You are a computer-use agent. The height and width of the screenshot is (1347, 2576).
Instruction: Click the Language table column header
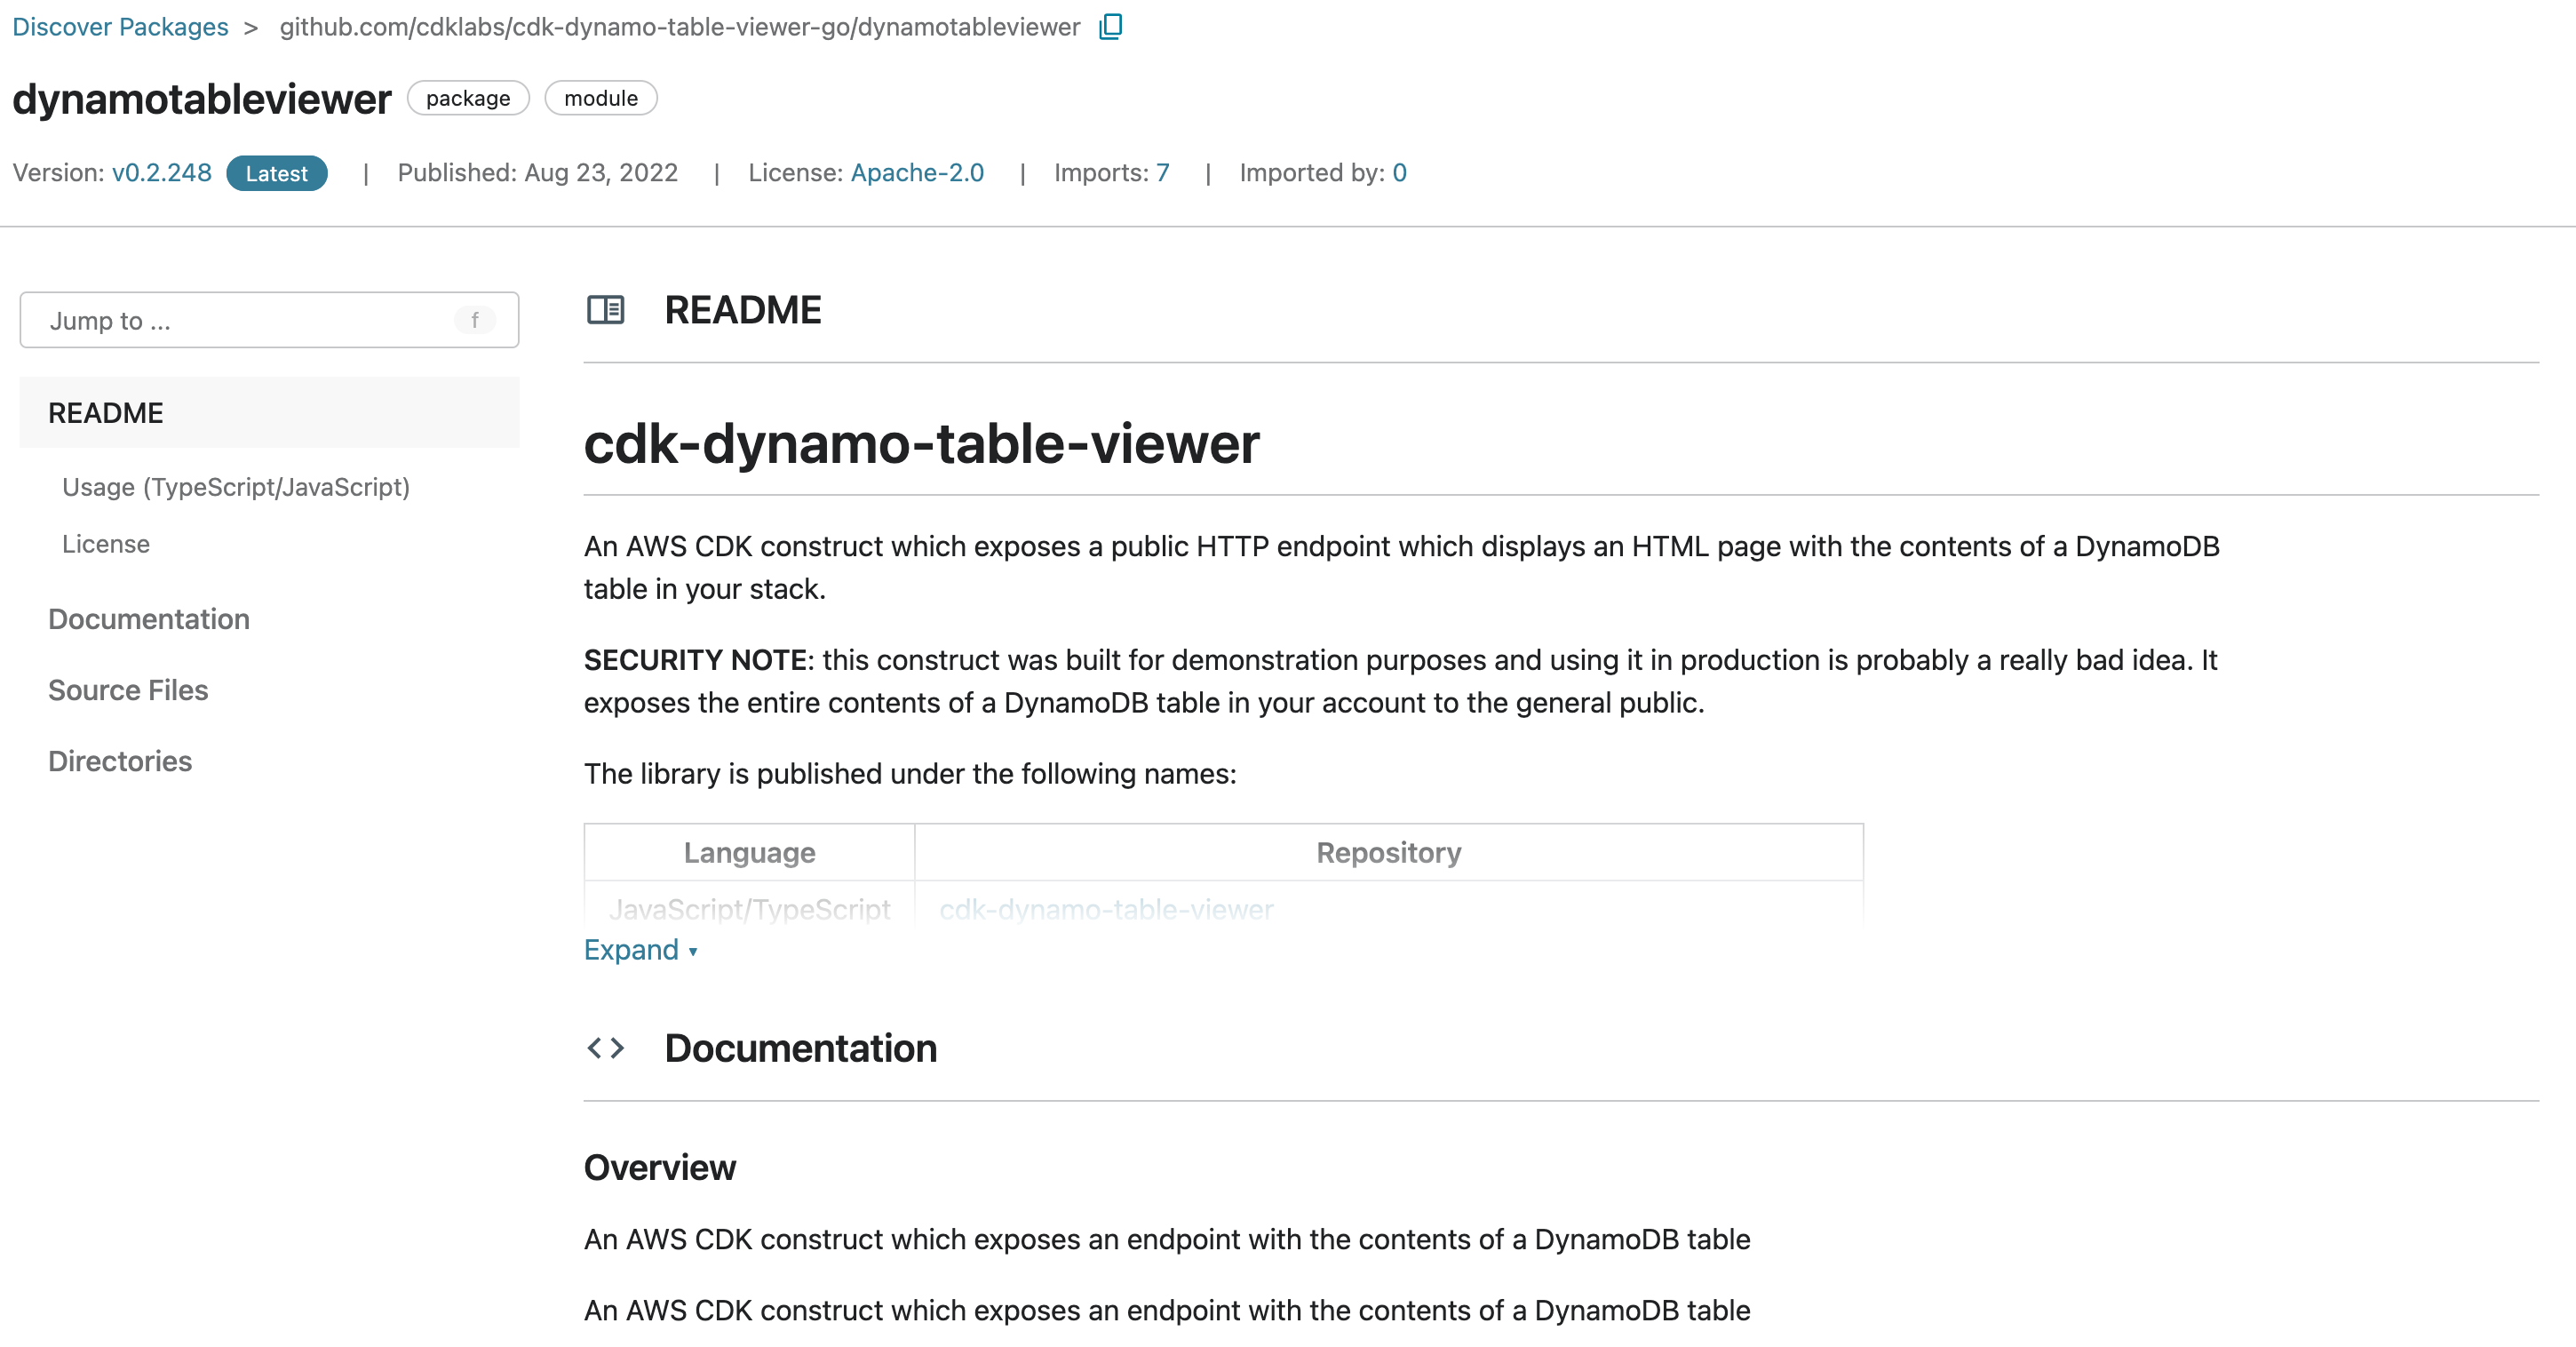(750, 852)
